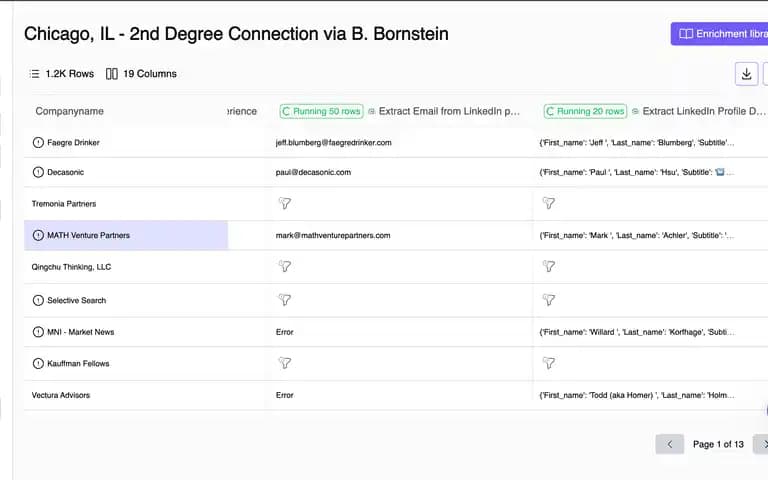This screenshot has height=480, width=768.
Task: Click the email filter icon in Tremonia Partners row
Action: tap(285, 203)
